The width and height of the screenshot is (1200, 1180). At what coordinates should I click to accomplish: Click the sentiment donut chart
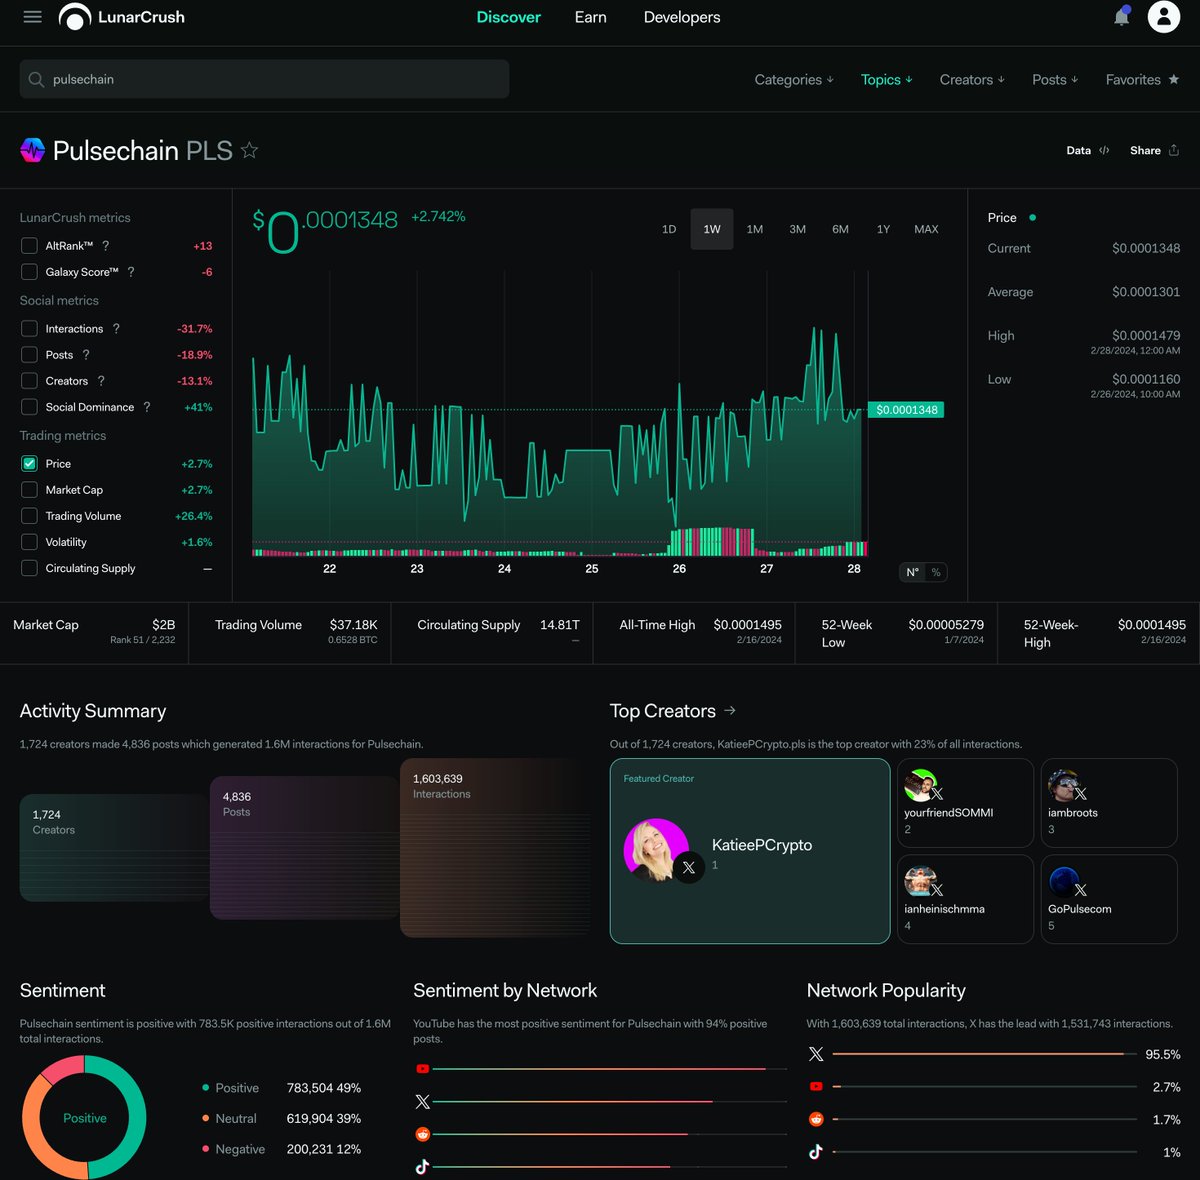pyautogui.click(x=85, y=1118)
